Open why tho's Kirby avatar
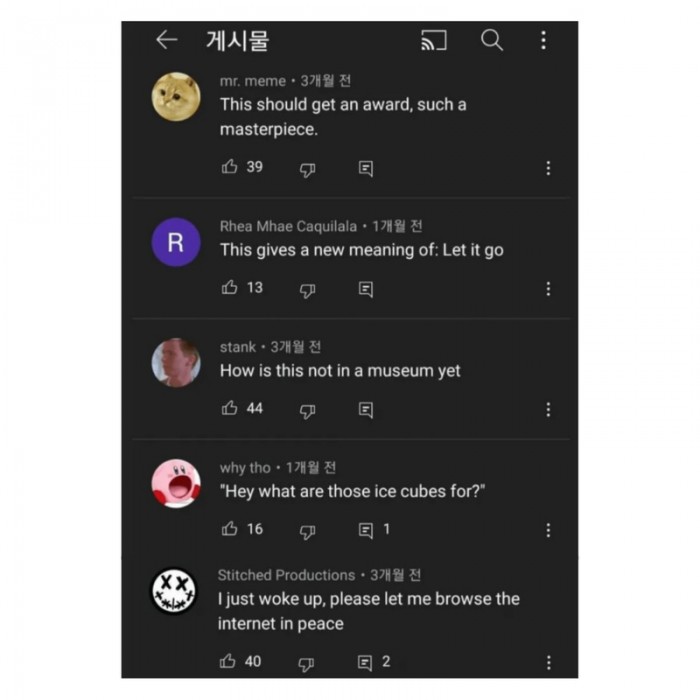The height and width of the screenshot is (700, 700). point(175,483)
